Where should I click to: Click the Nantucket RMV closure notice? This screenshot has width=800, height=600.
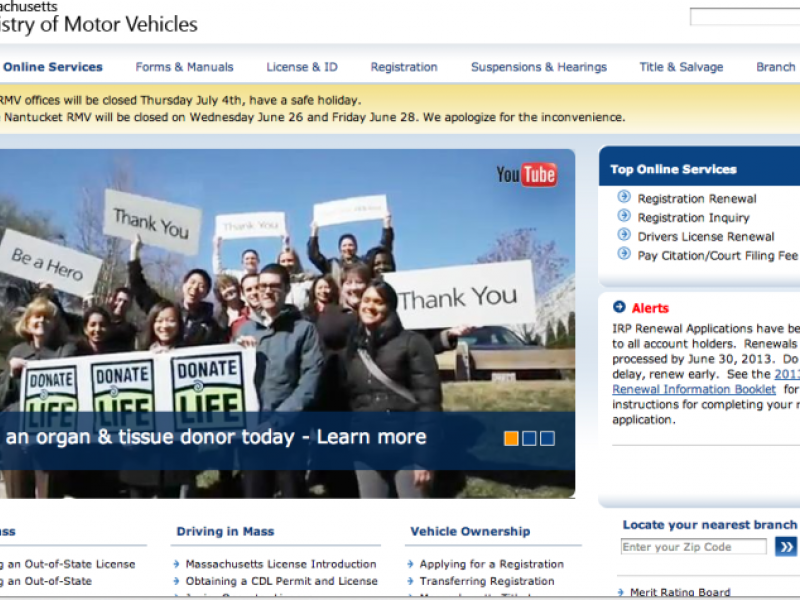pyautogui.click(x=314, y=117)
